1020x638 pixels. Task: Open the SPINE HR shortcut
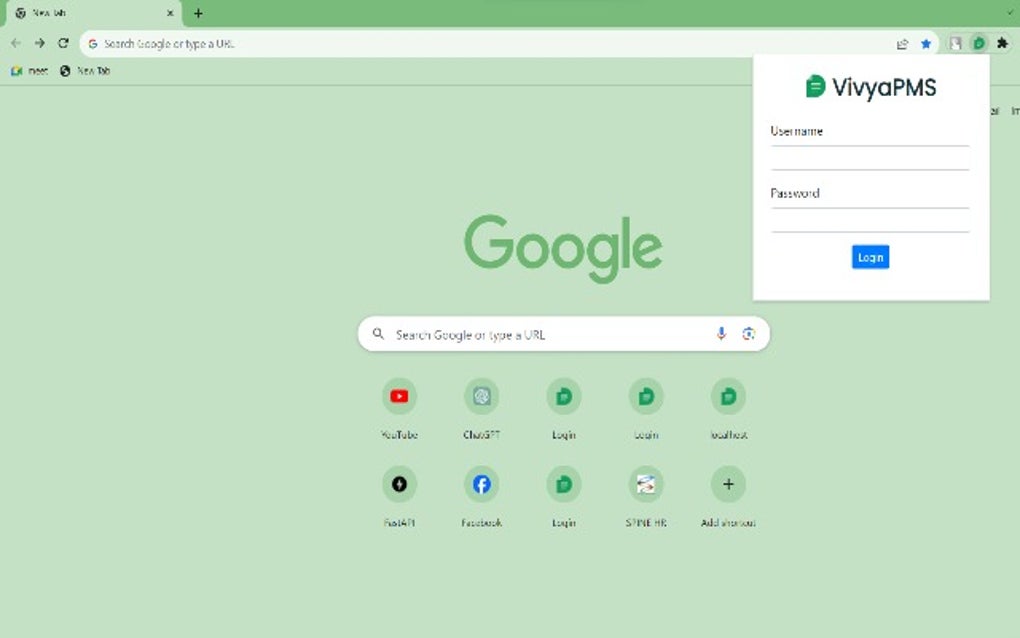646,483
